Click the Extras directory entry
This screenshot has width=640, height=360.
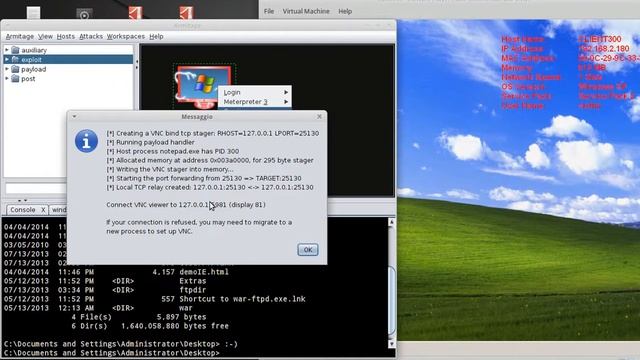193,281
